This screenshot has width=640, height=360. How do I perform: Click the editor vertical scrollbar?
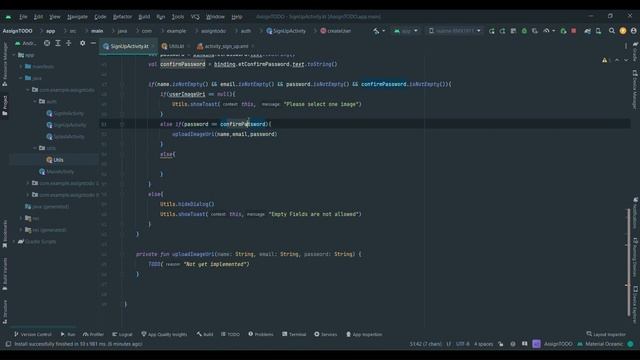628,262
